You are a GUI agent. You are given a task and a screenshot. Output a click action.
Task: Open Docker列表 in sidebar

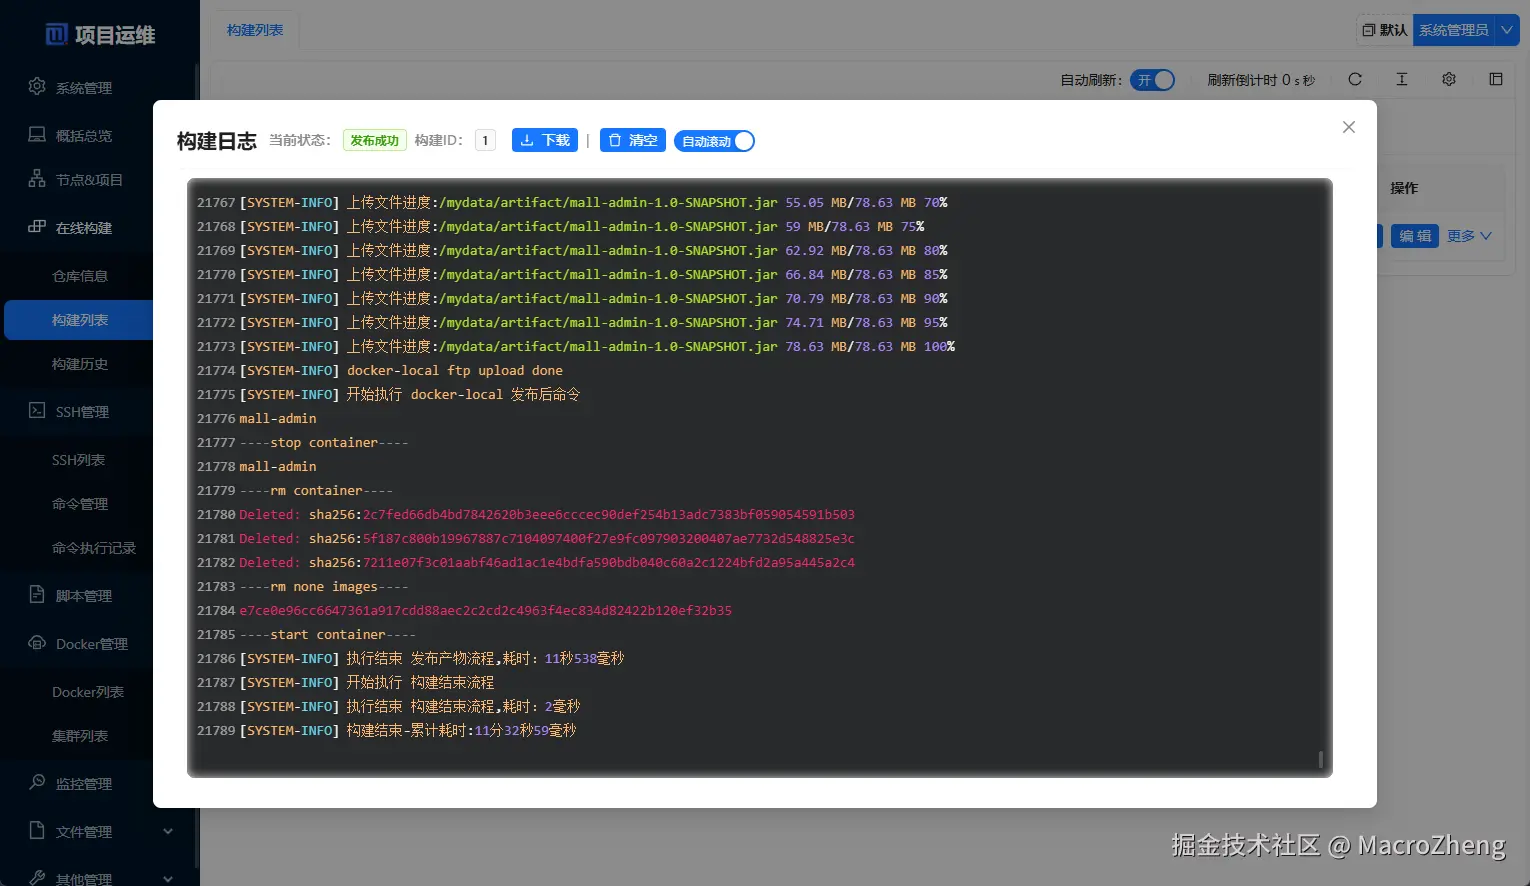[88, 692]
